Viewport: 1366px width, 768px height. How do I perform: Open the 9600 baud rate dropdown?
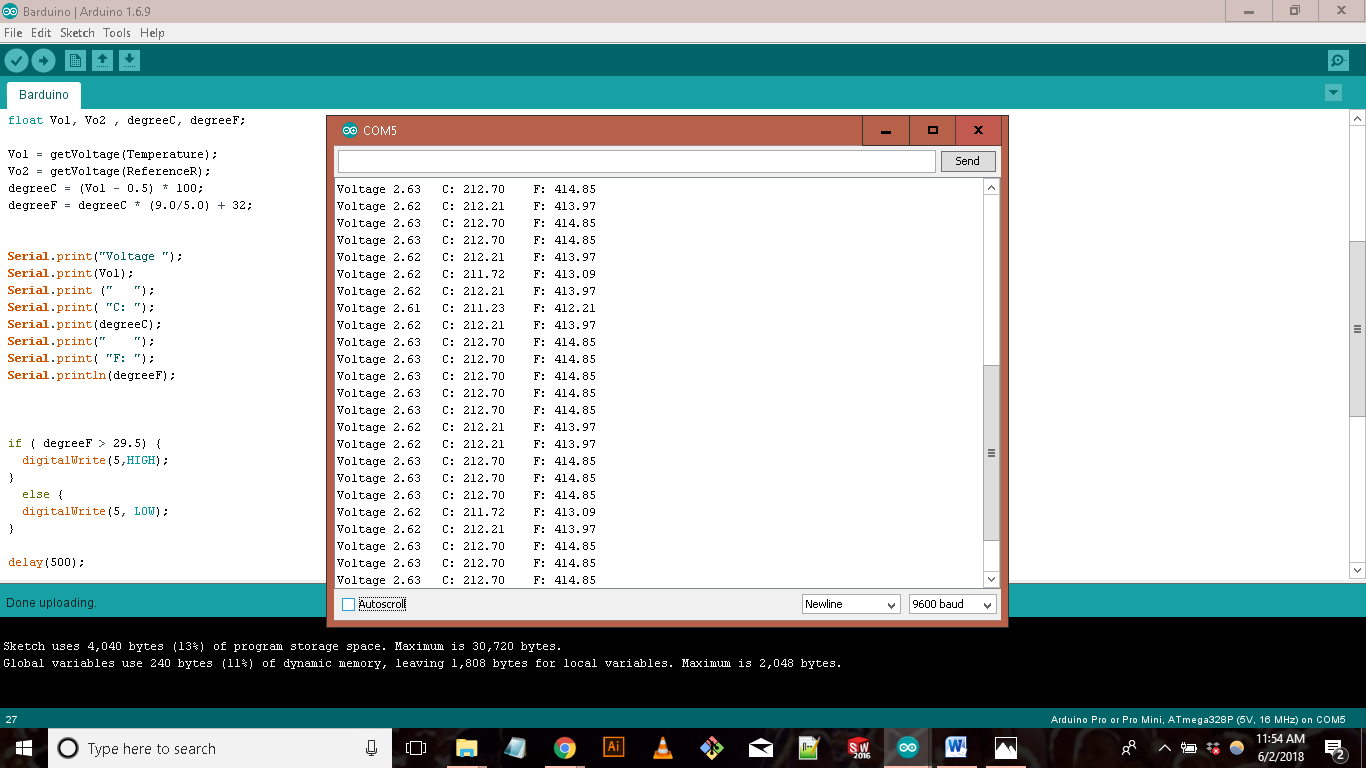click(952, 604)
